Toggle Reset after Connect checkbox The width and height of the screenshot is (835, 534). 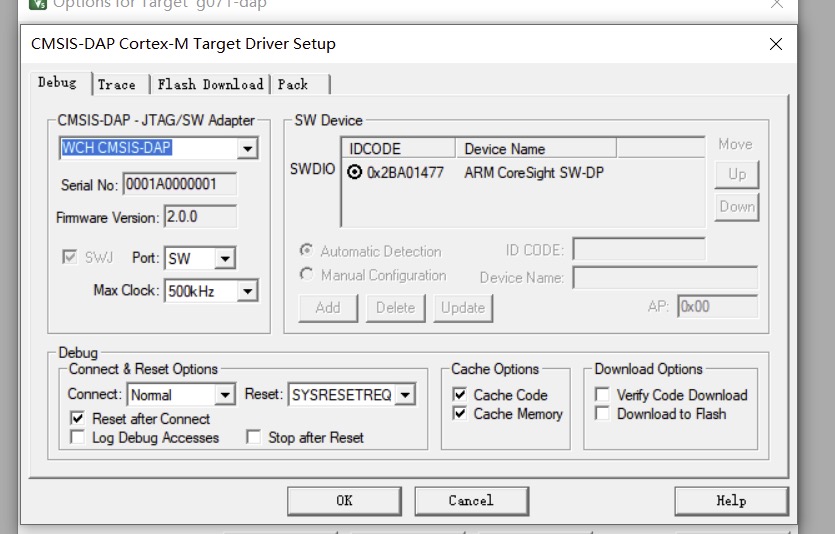tap(77, 418)
